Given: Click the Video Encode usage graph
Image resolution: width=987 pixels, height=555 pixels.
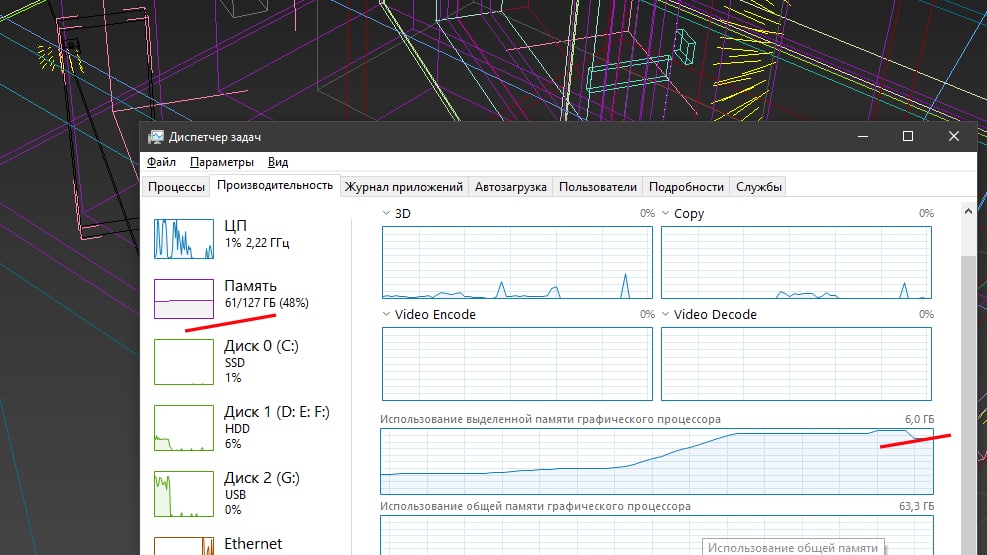Looking at the screenshot, I should pyautogui.click(x=517, y=364).
